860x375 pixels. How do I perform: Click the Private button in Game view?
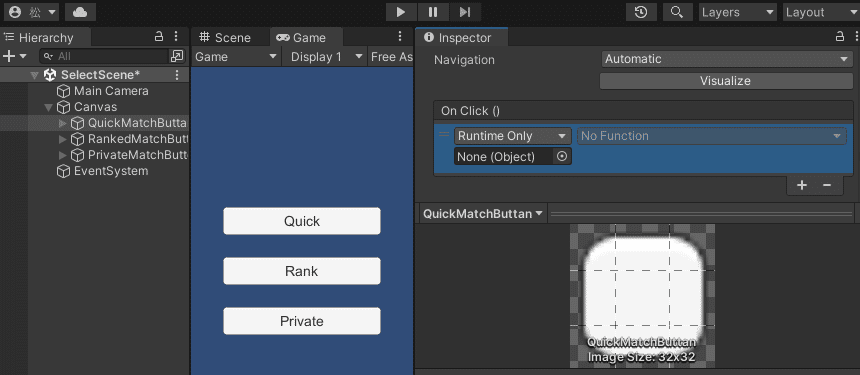pos(302,321)
